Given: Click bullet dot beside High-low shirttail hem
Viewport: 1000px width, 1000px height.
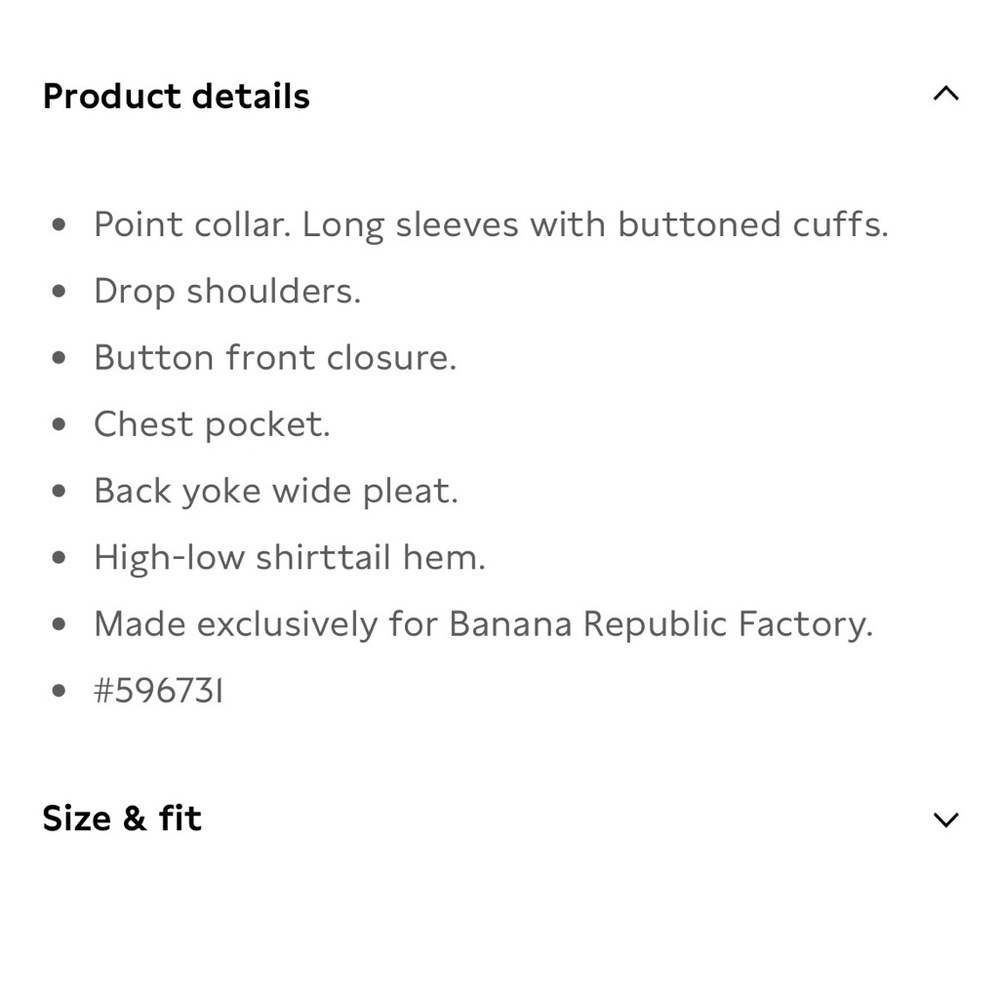Looking at the screenshot, I should pos(59,557).
